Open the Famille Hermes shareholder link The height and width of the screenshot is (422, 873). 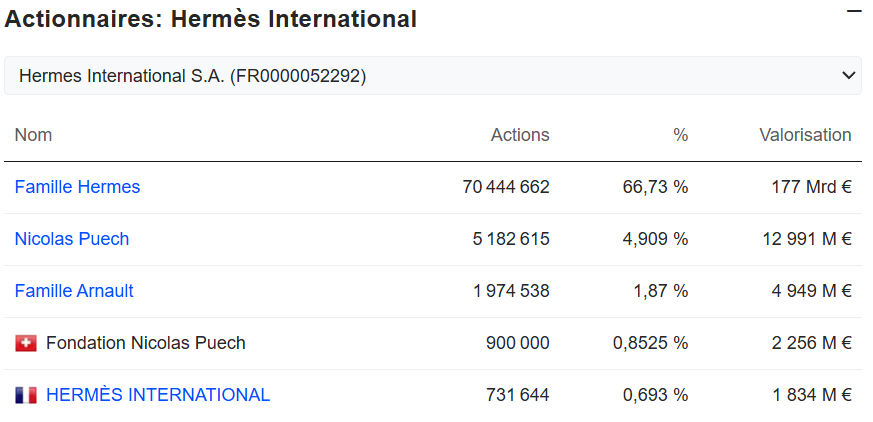77,187
